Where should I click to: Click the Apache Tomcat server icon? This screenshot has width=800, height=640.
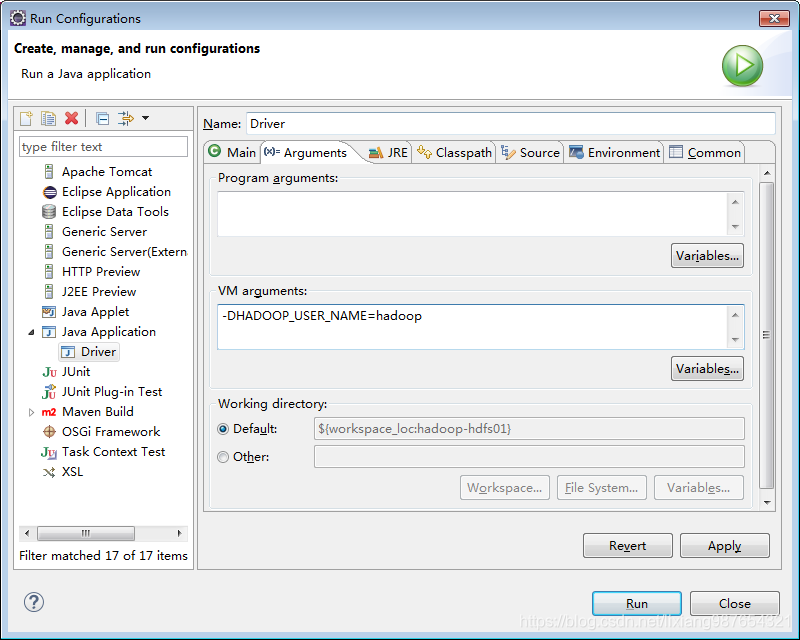(49, 171)
